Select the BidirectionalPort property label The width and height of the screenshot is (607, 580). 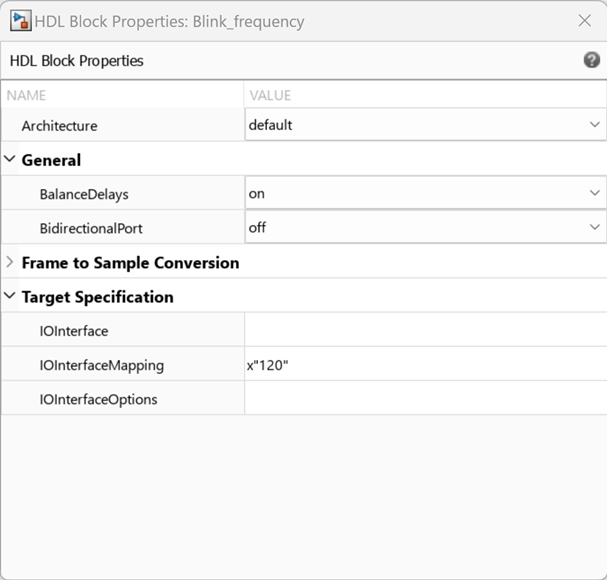[x=91, y=228]
